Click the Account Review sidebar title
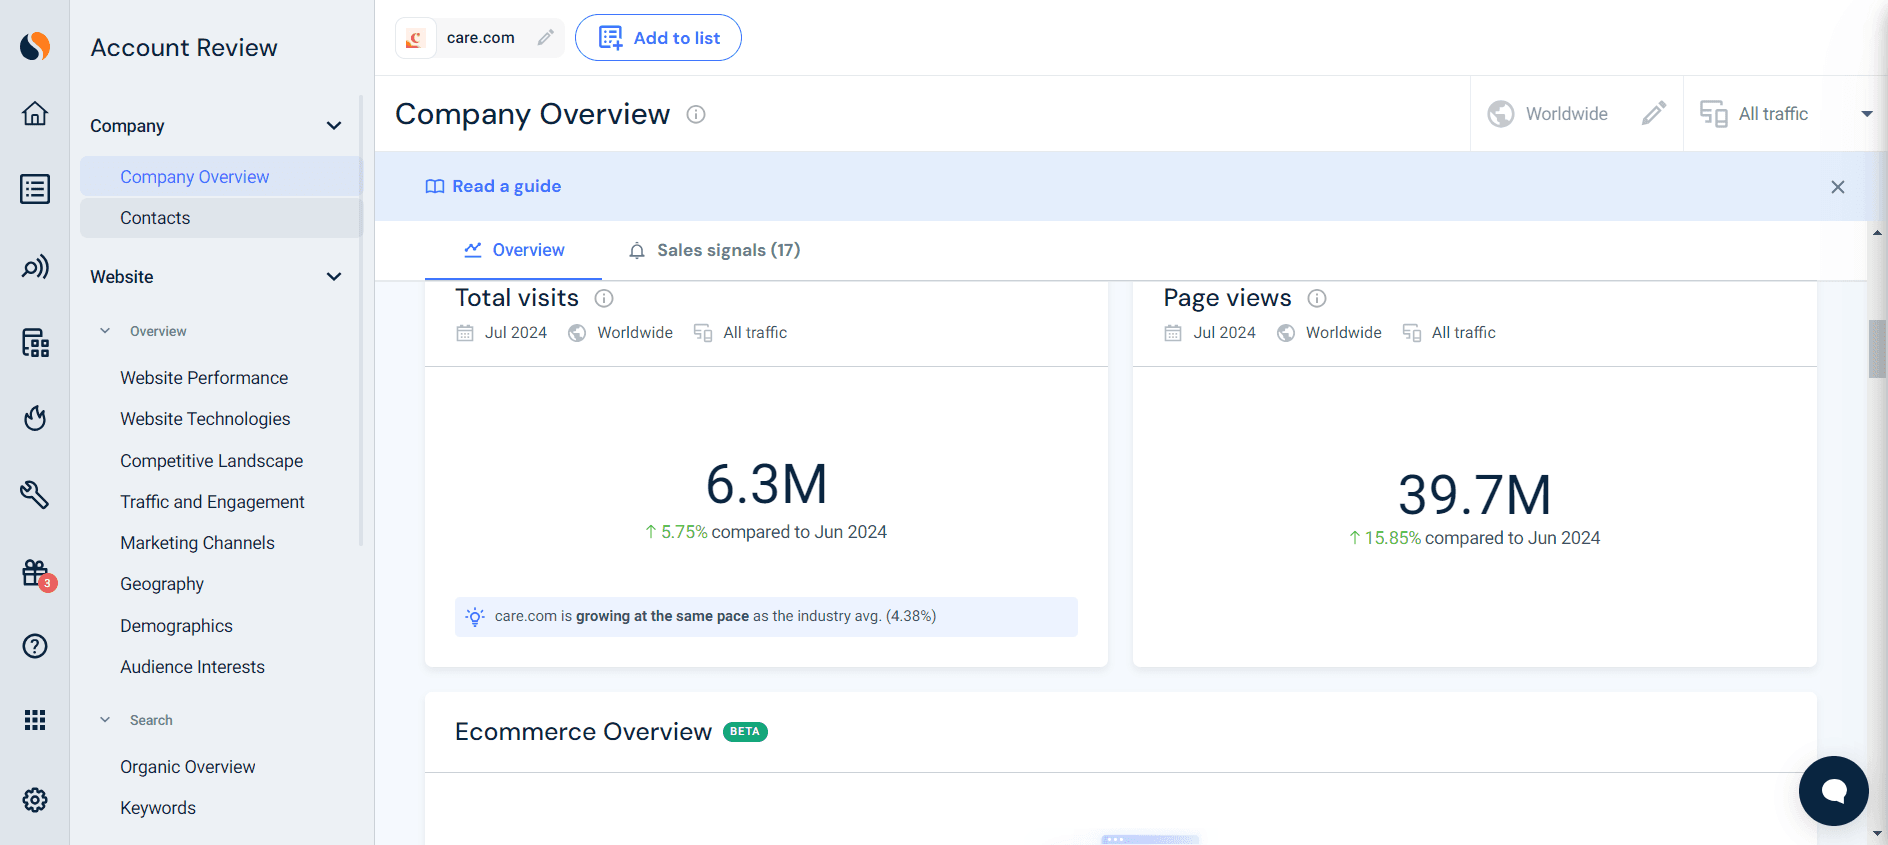 tap(184, 48)
